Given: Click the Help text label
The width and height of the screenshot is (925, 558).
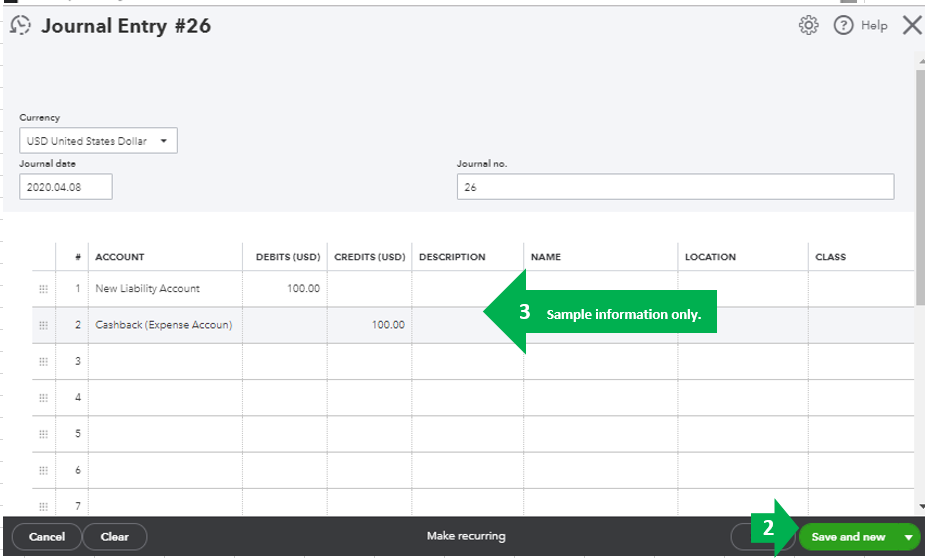Looking at the screenshot, I should pos(874,25).
